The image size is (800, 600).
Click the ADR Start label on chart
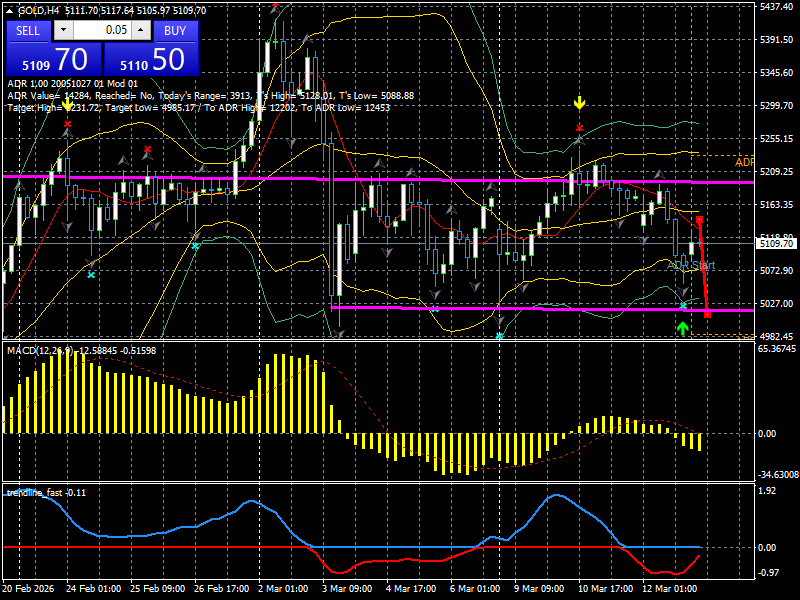click(x=691, y=265)
